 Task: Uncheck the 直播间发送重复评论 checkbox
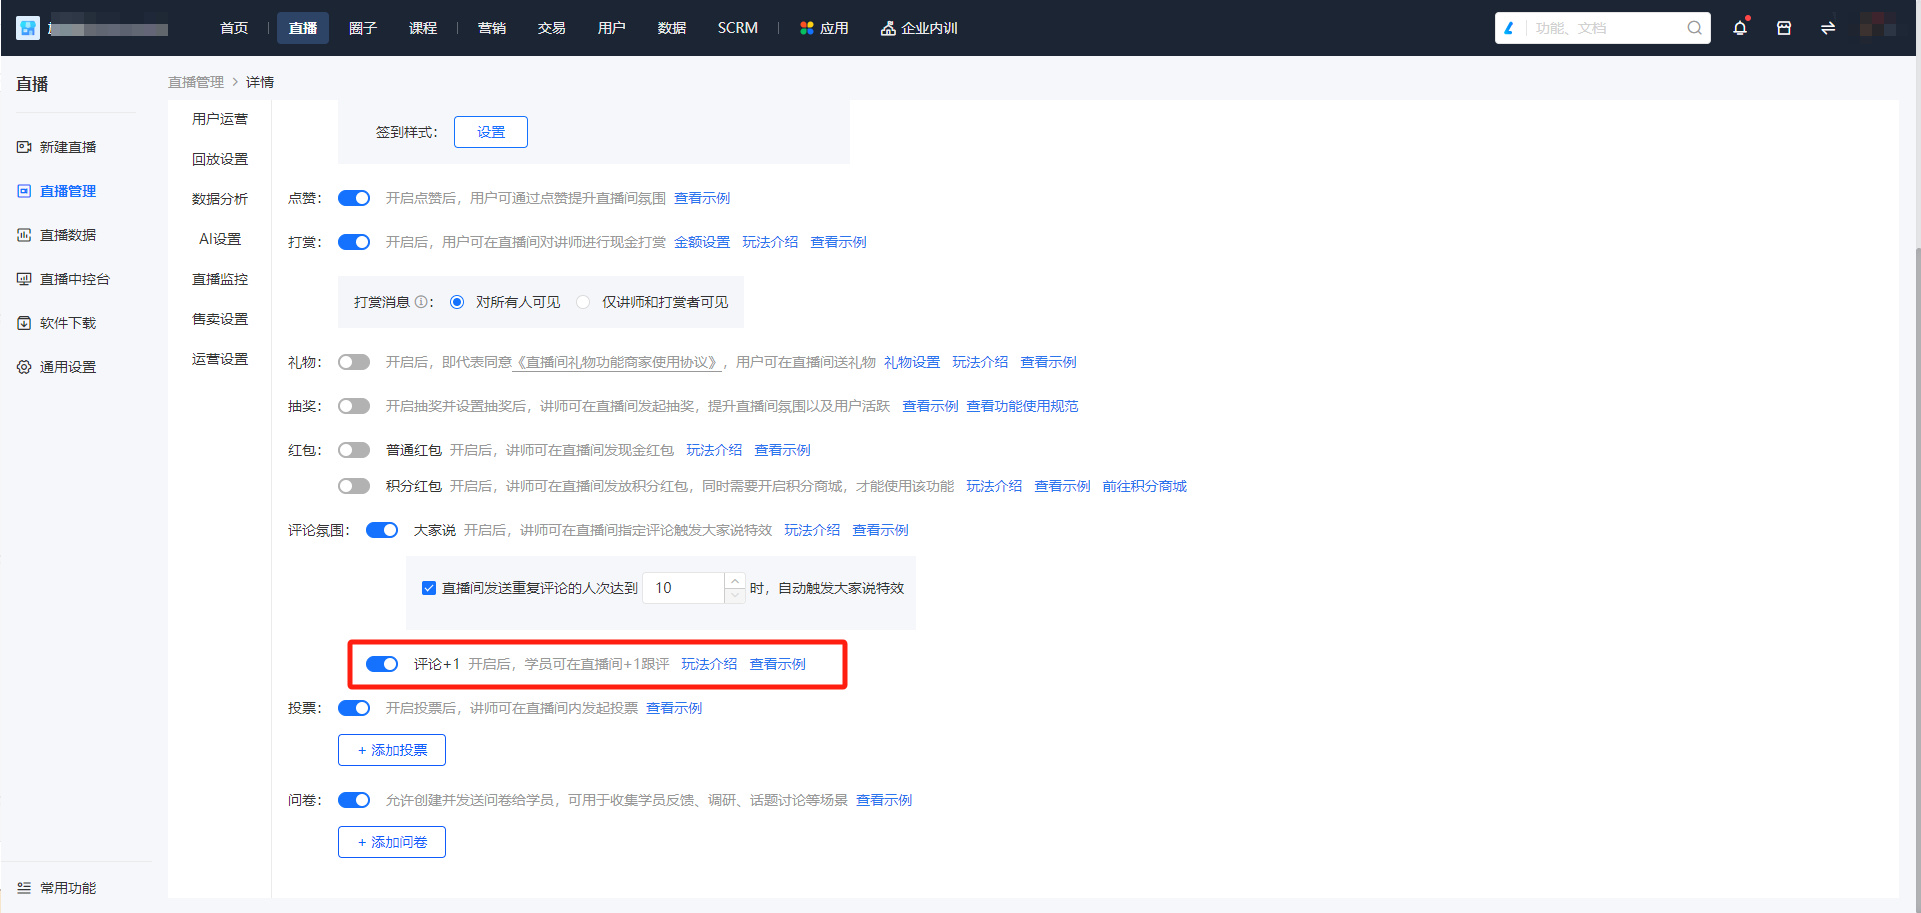tap(429, 588)
